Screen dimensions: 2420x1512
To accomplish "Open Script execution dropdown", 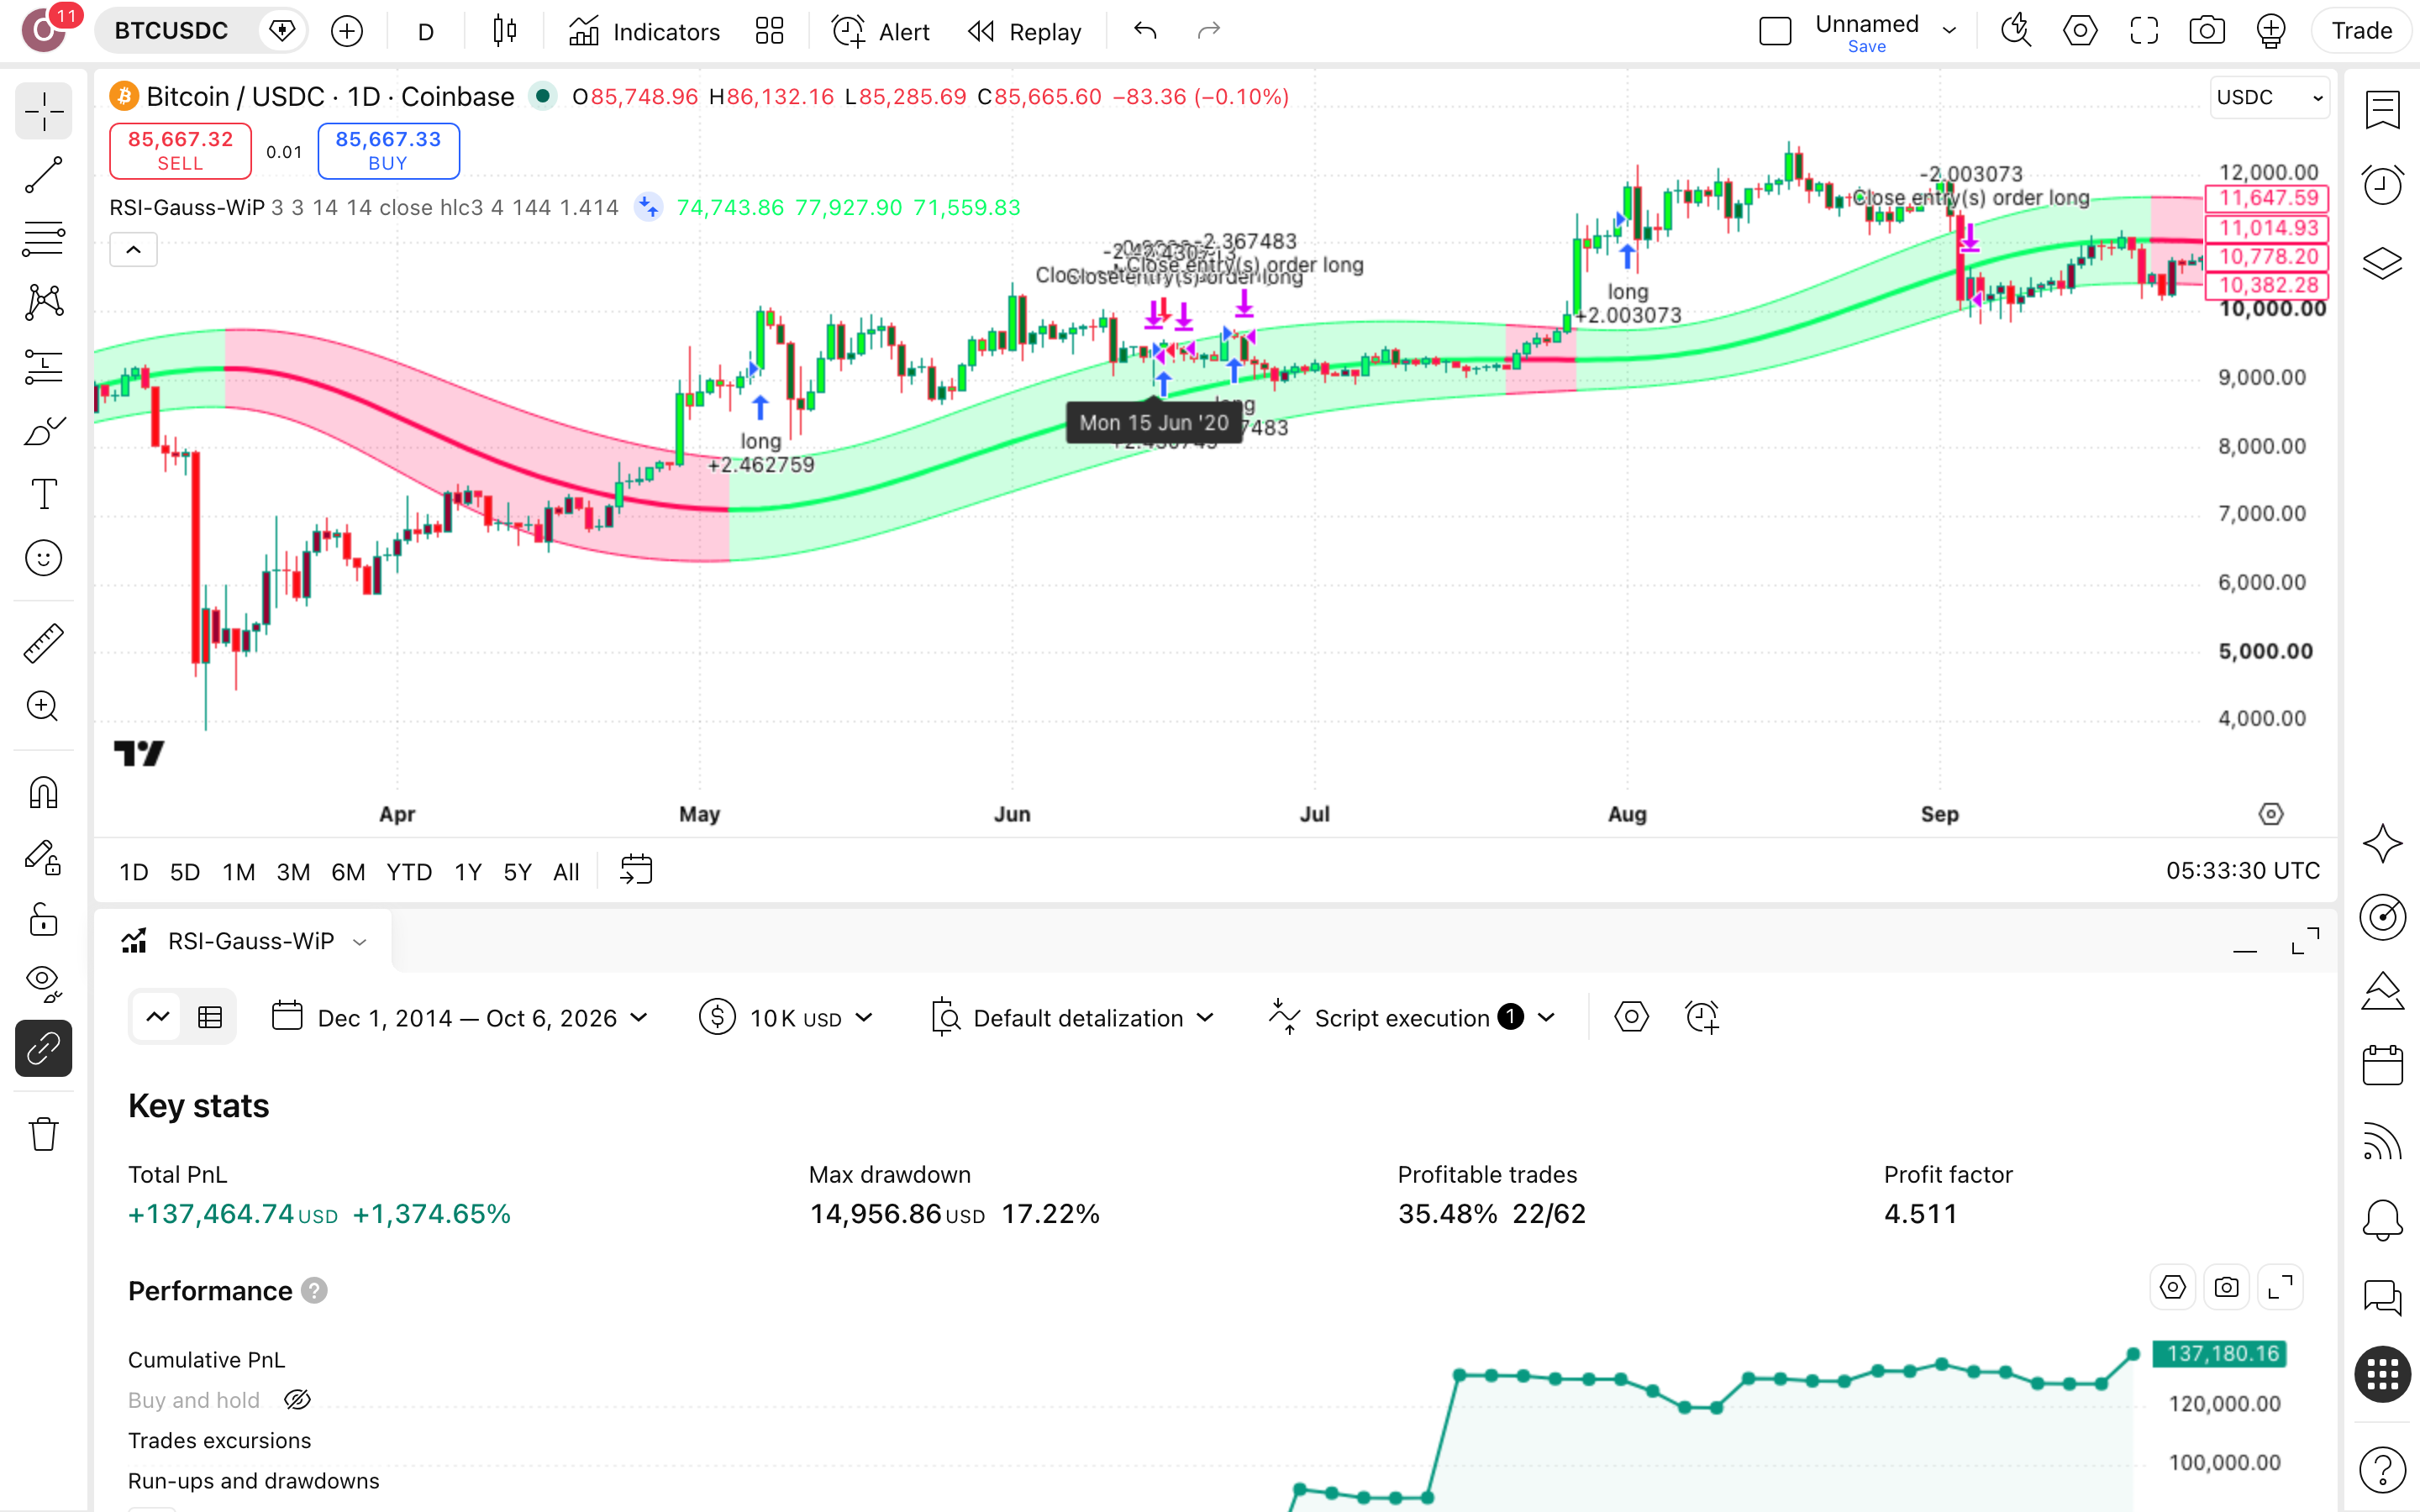I will pos(1413,1018).
